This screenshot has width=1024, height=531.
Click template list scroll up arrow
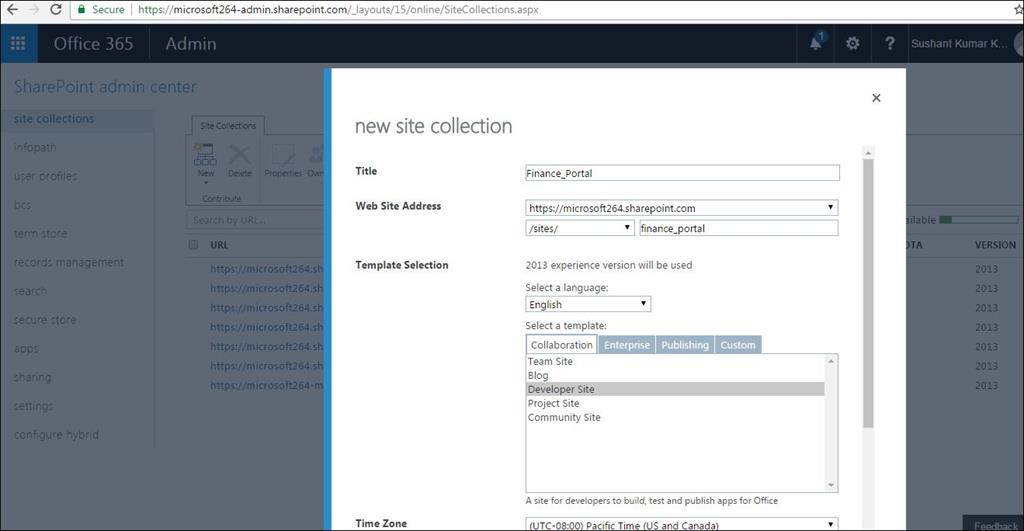click(x=831, y=361)
